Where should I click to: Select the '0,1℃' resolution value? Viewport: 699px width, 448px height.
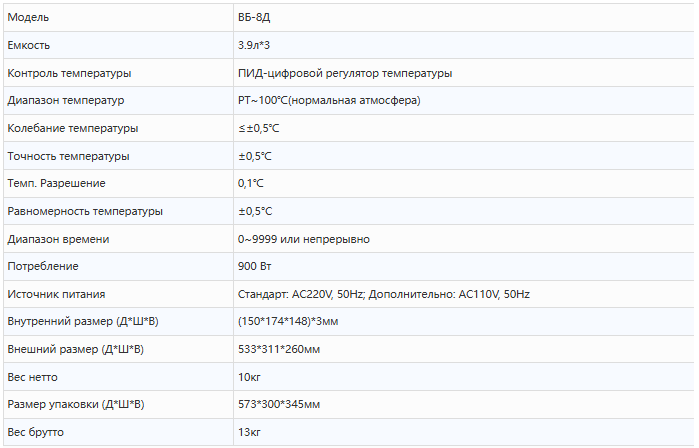pyautogui.click(x=251, y=183)
